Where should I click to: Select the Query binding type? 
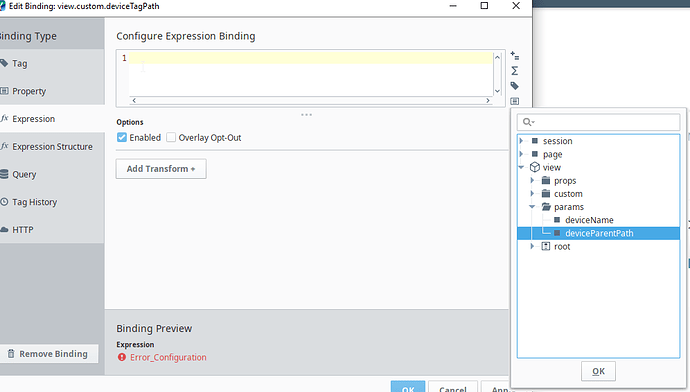52,174
